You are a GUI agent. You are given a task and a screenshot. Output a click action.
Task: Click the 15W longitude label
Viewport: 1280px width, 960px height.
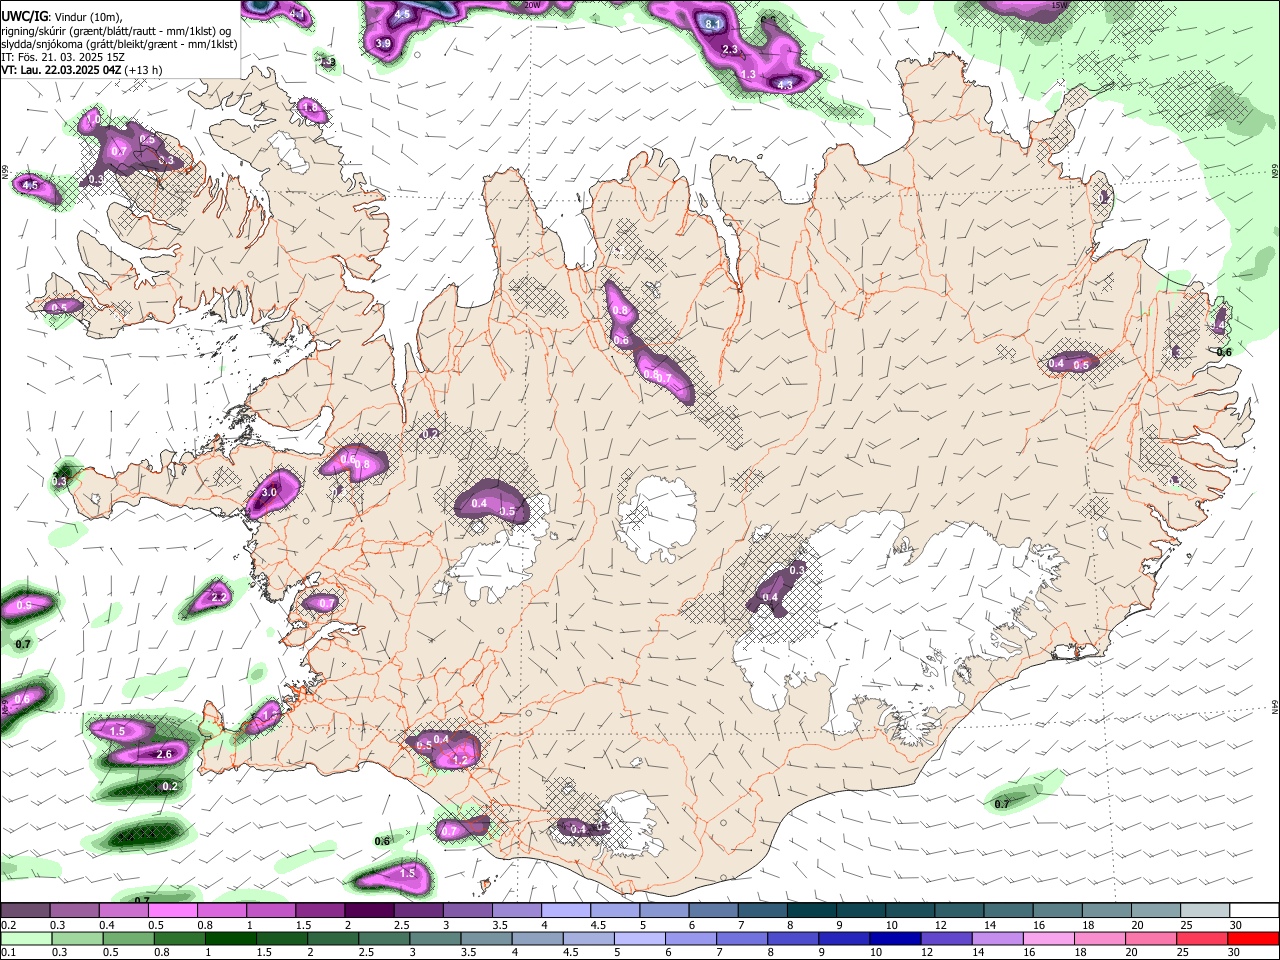tap(1059, 5)
